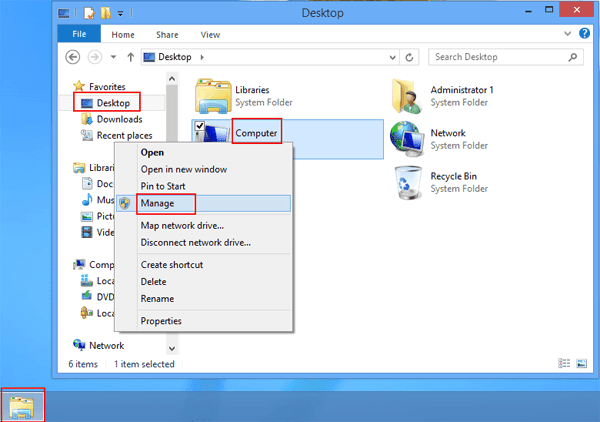Refresh the Desktop folder view
The height and width of the screenshot is (422, 600).
click(409, 57)
